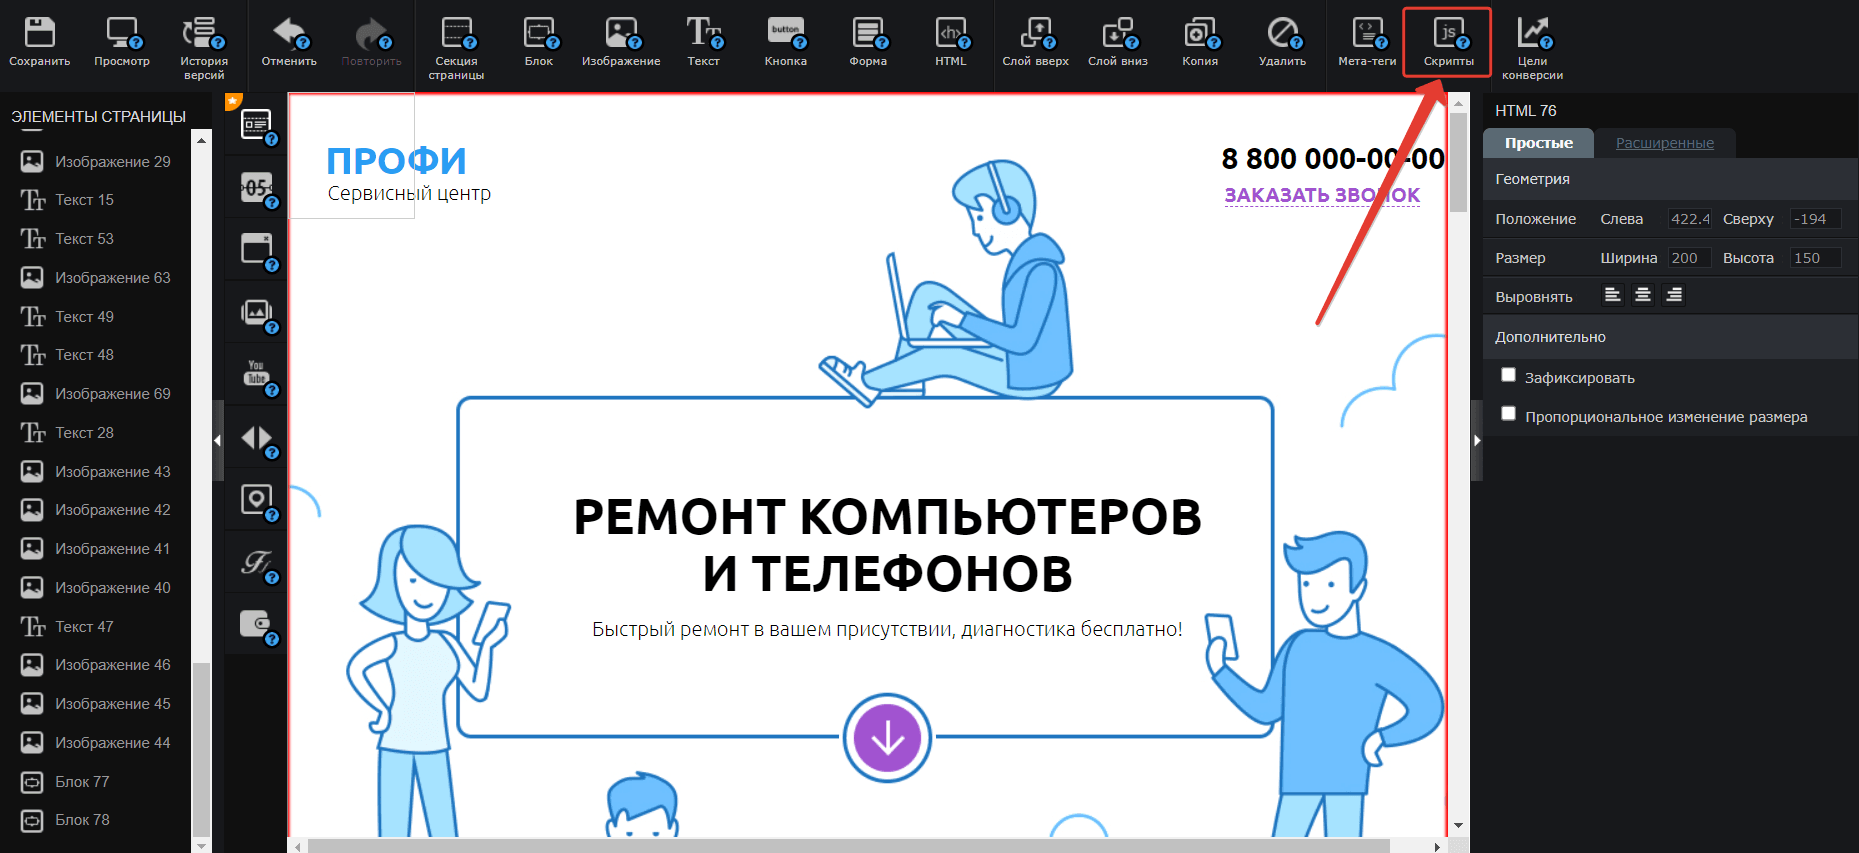Toggle Пропорциональное изменение размера checkbox

(1508, 414)
